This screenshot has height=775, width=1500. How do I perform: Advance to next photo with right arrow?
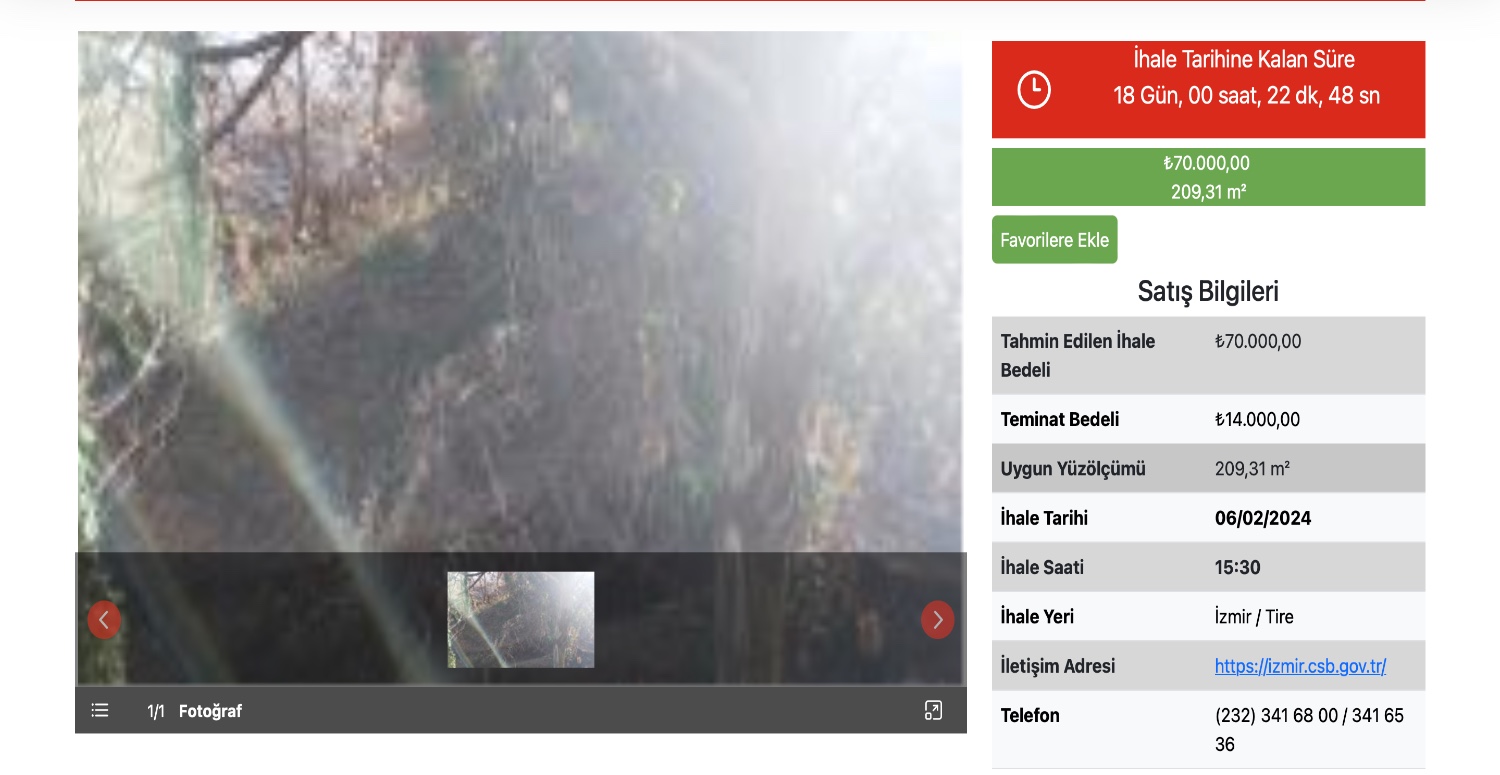click(937, 620)
